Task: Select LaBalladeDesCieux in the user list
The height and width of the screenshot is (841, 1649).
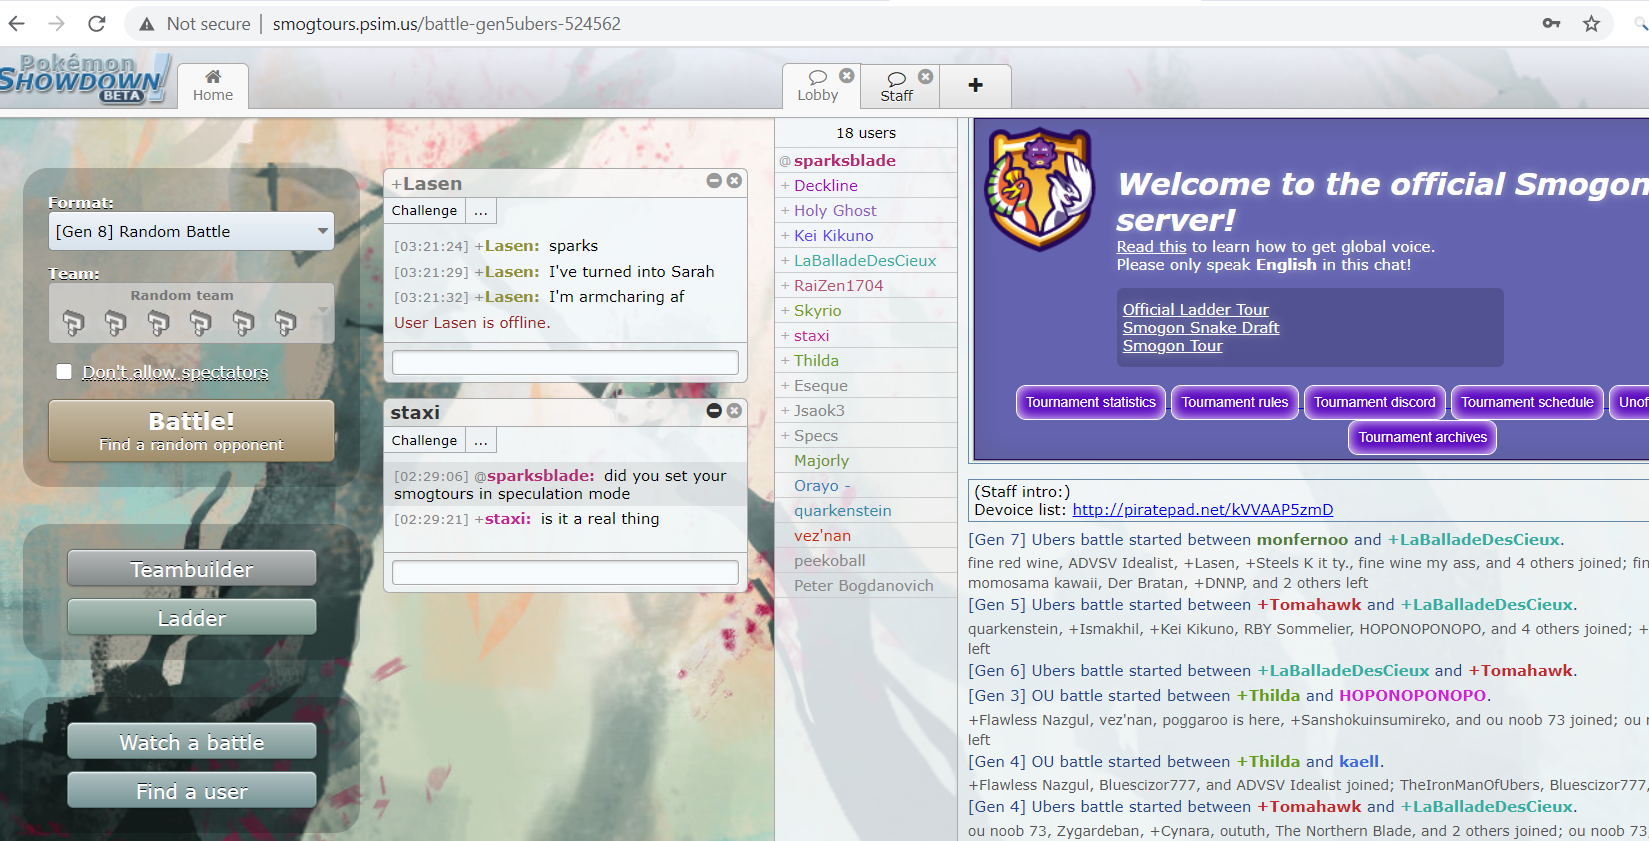Action: [866, 260]
